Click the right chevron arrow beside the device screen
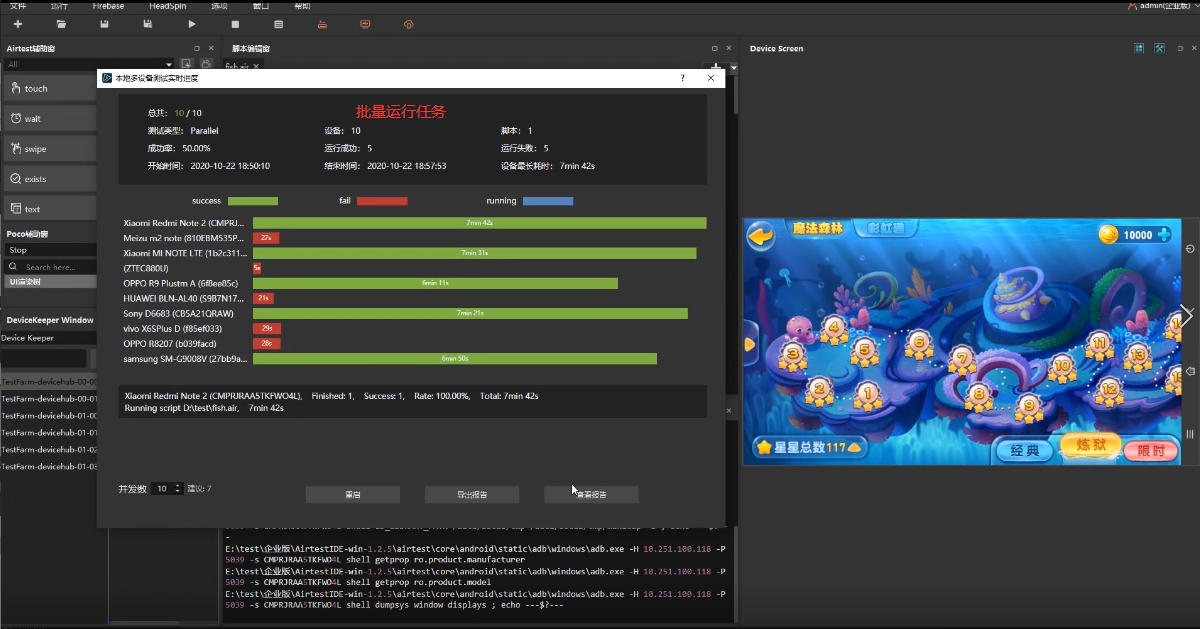 [1186, 314]
